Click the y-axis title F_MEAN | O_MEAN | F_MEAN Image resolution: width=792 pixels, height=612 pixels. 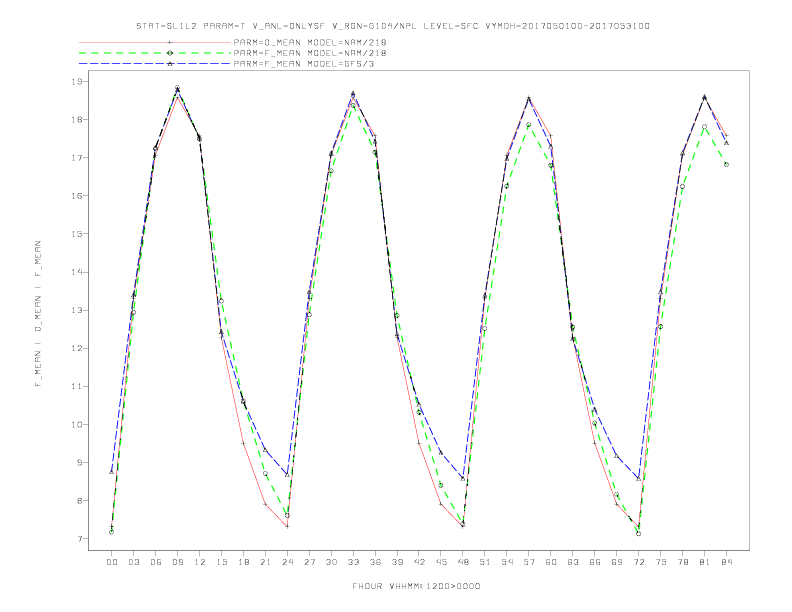(38, 314)
